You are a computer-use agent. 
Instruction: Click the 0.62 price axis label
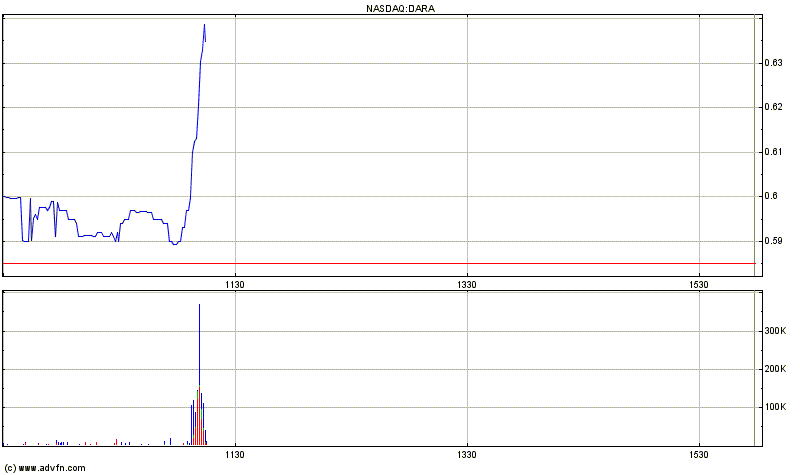(772, 107)
